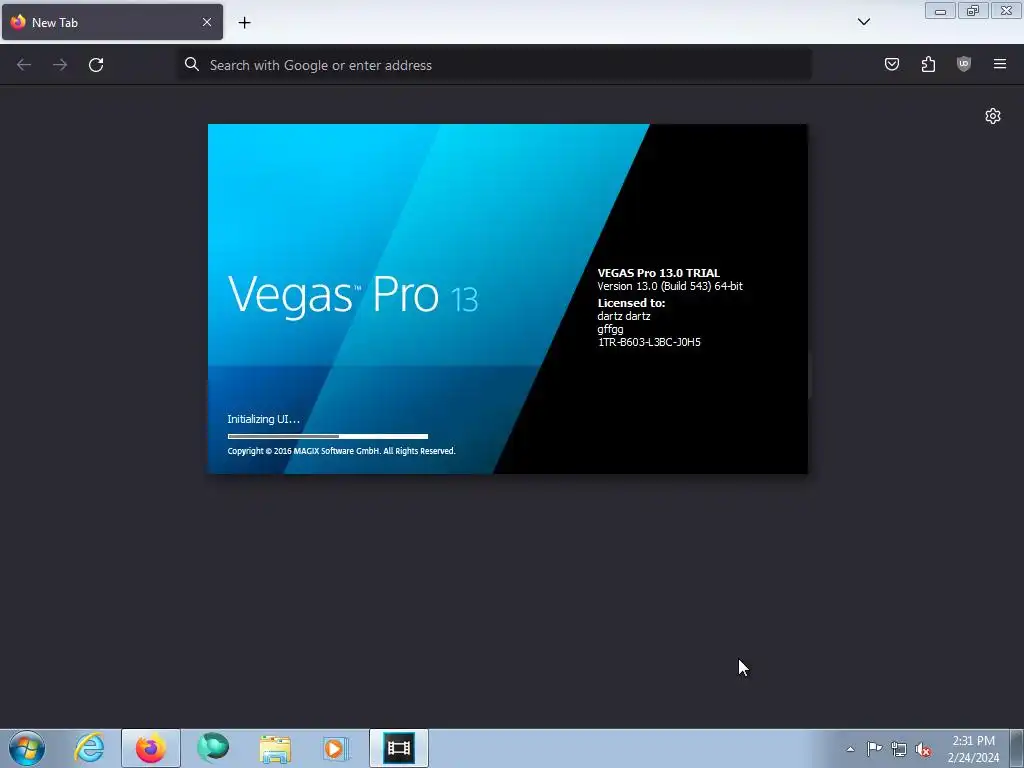Expand the list all tabs chevron

pyautogui.click(x=864, y=22)
